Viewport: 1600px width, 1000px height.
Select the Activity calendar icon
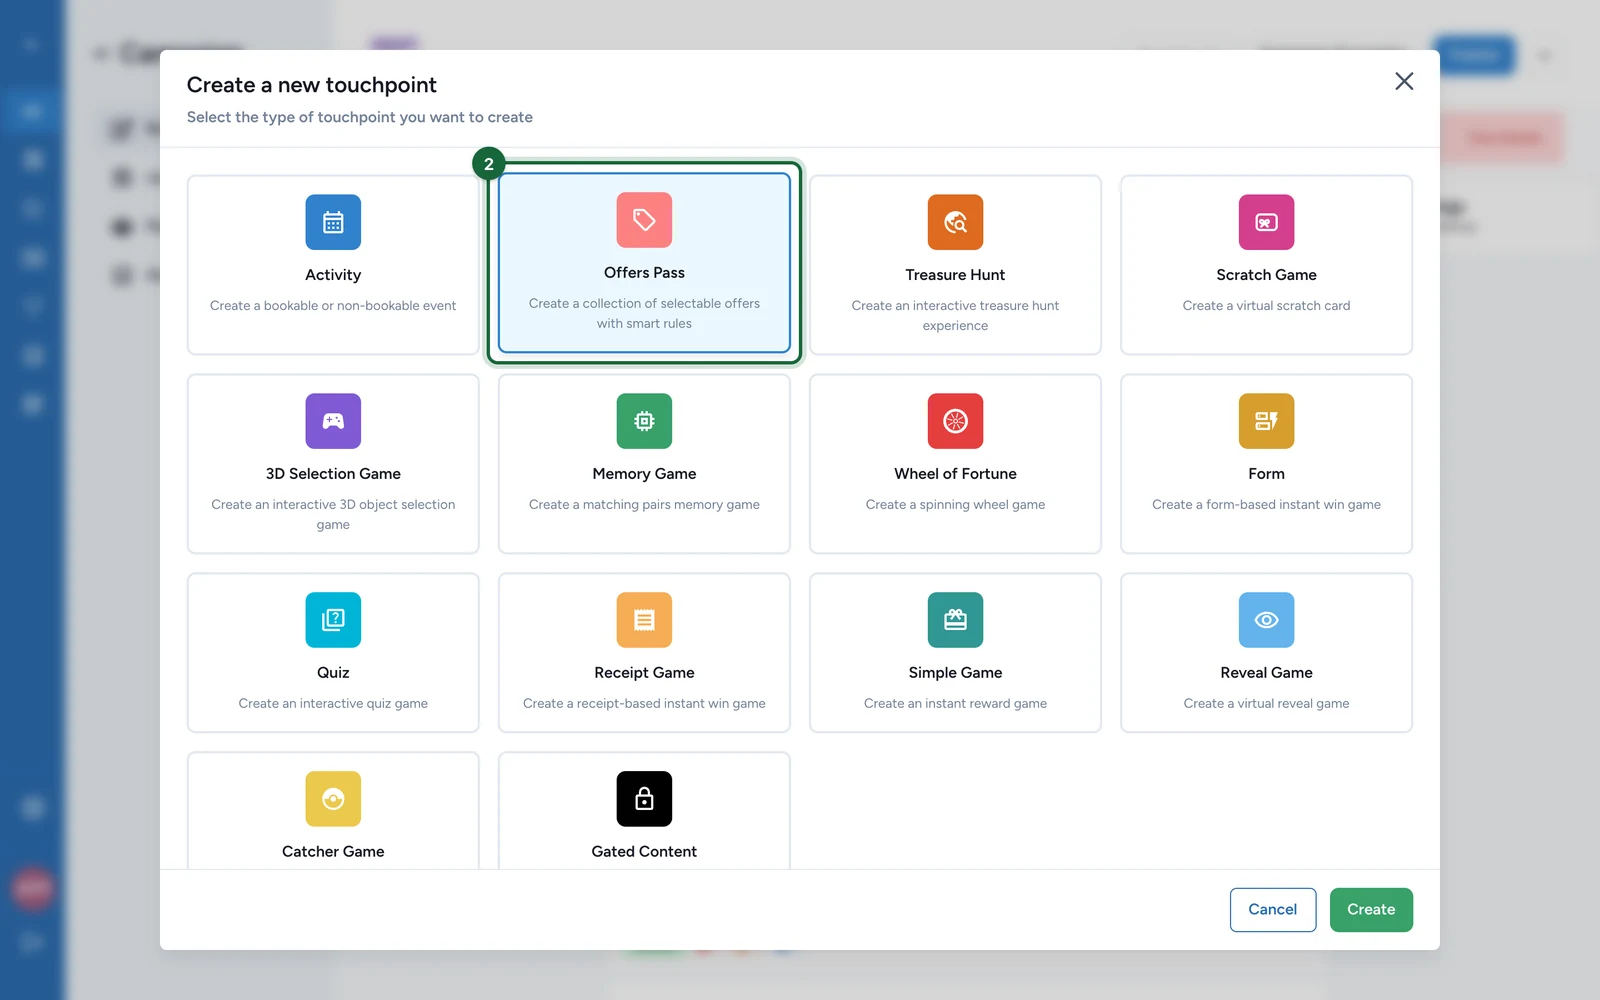point(333,222)
